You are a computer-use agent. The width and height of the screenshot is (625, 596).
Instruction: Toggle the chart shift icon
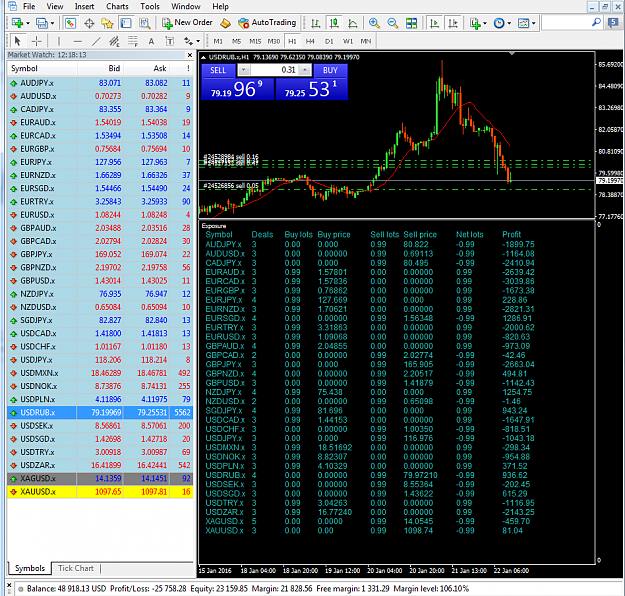click(453, 23)
